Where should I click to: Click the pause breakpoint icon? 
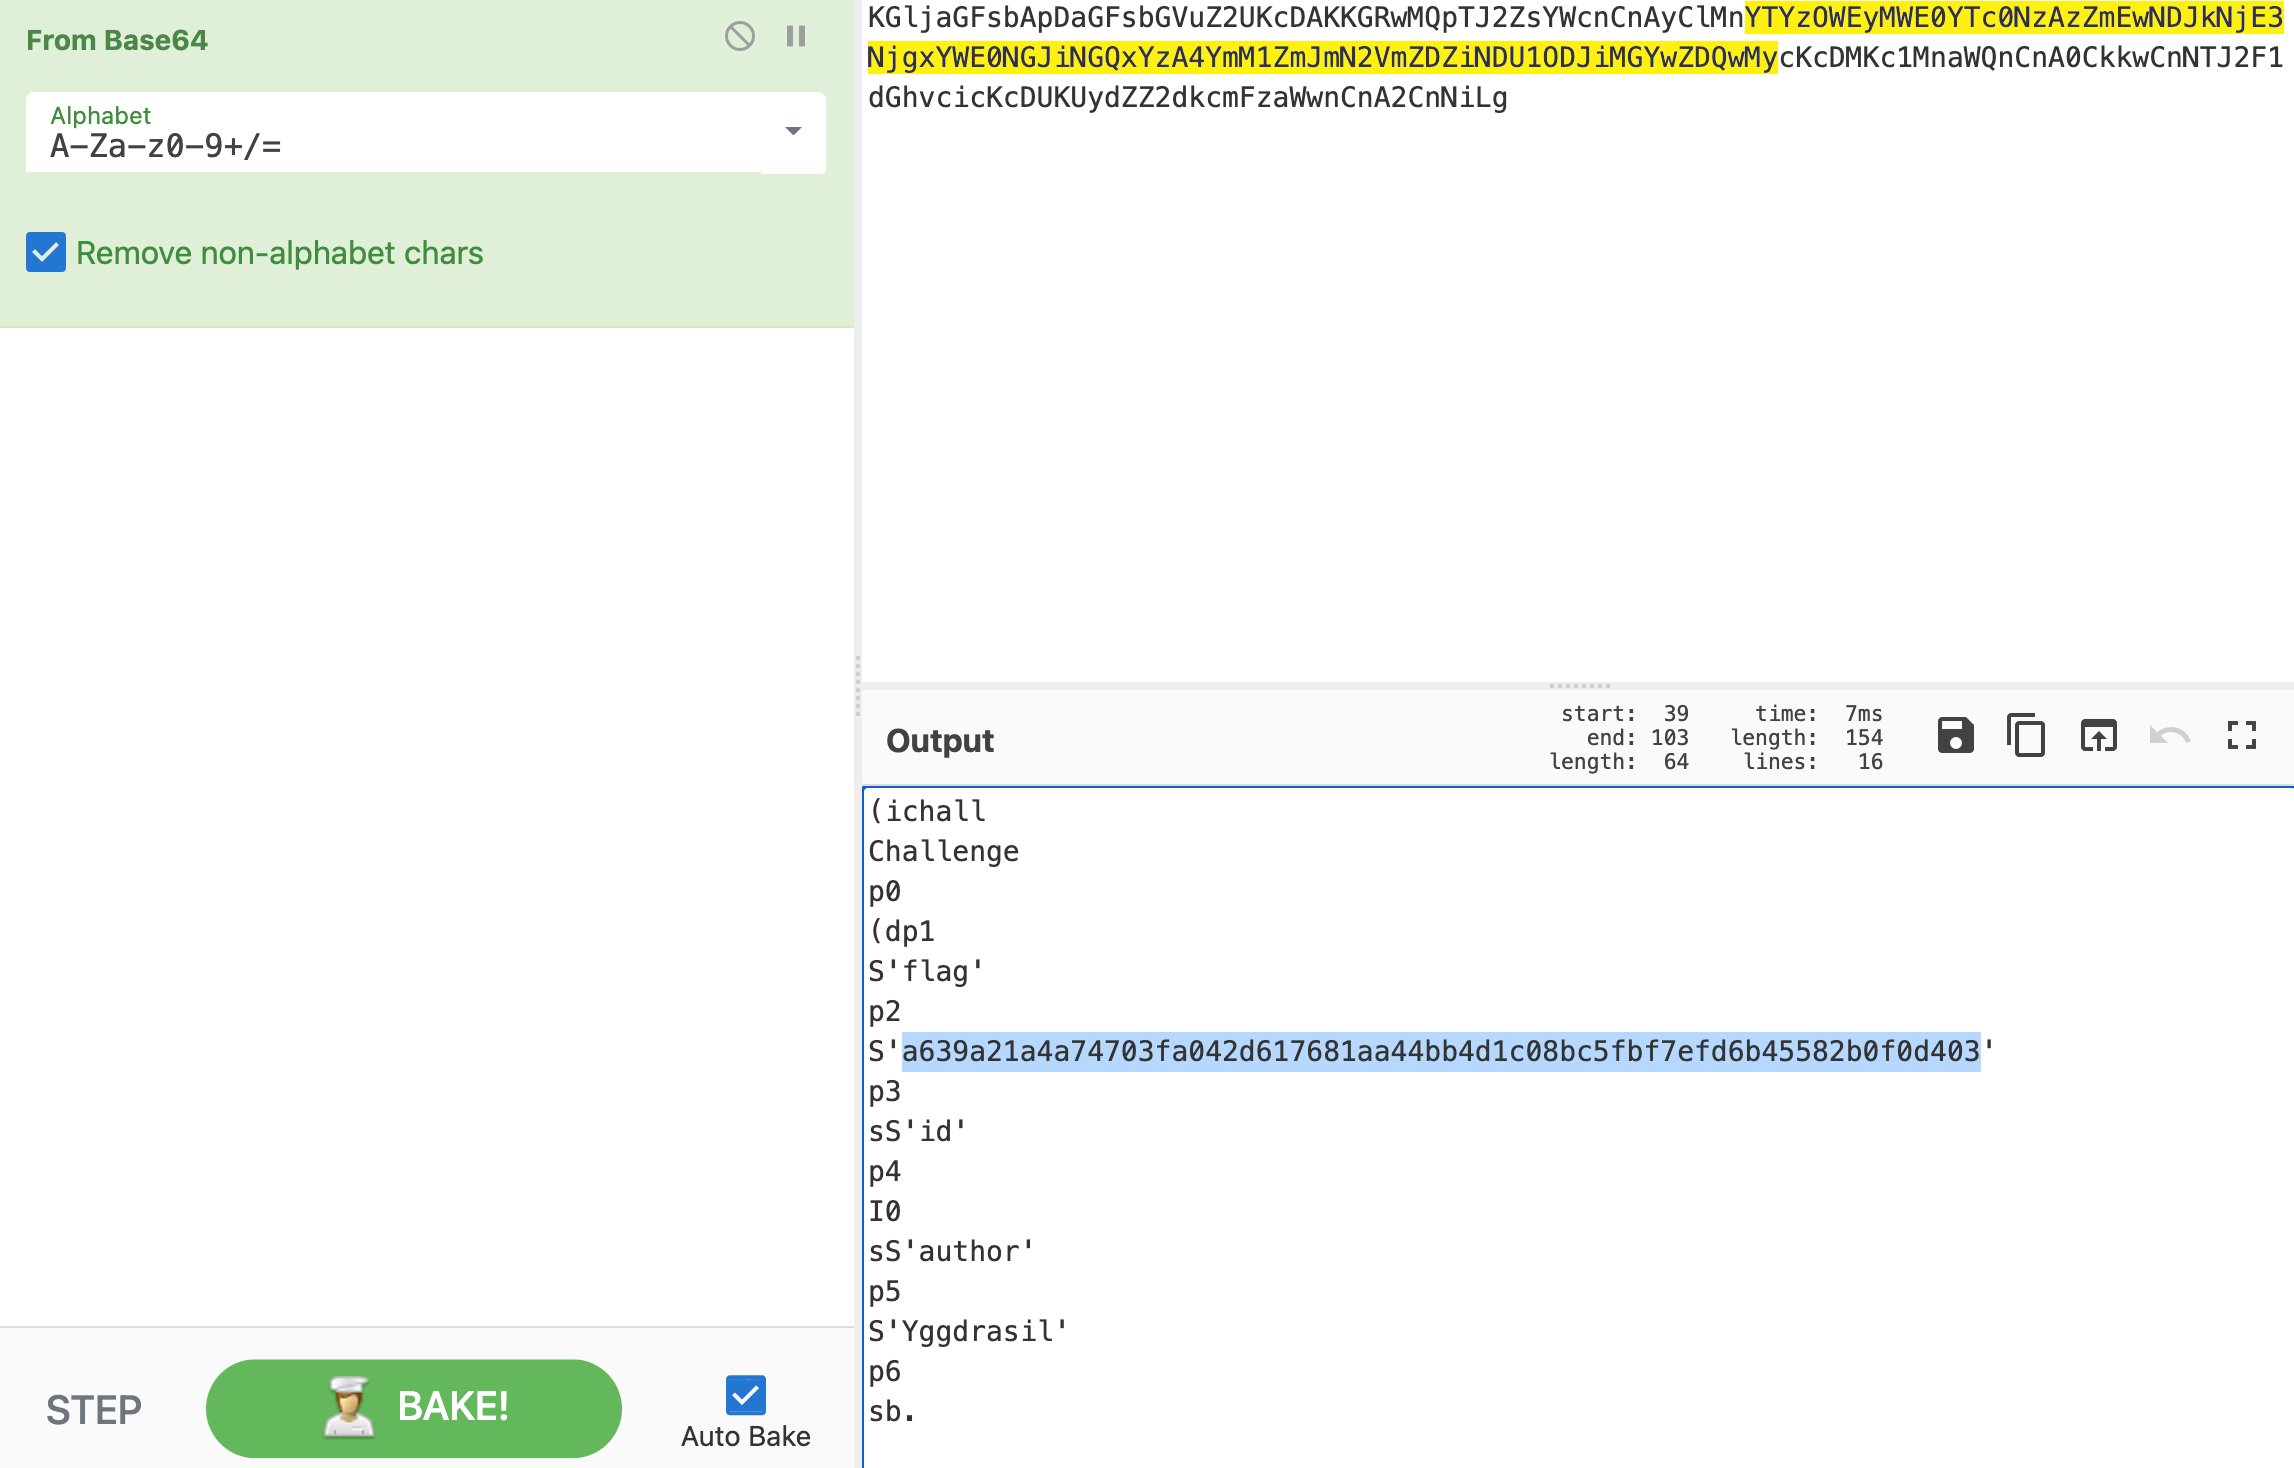pyautogui.click(x=796, y=37)
